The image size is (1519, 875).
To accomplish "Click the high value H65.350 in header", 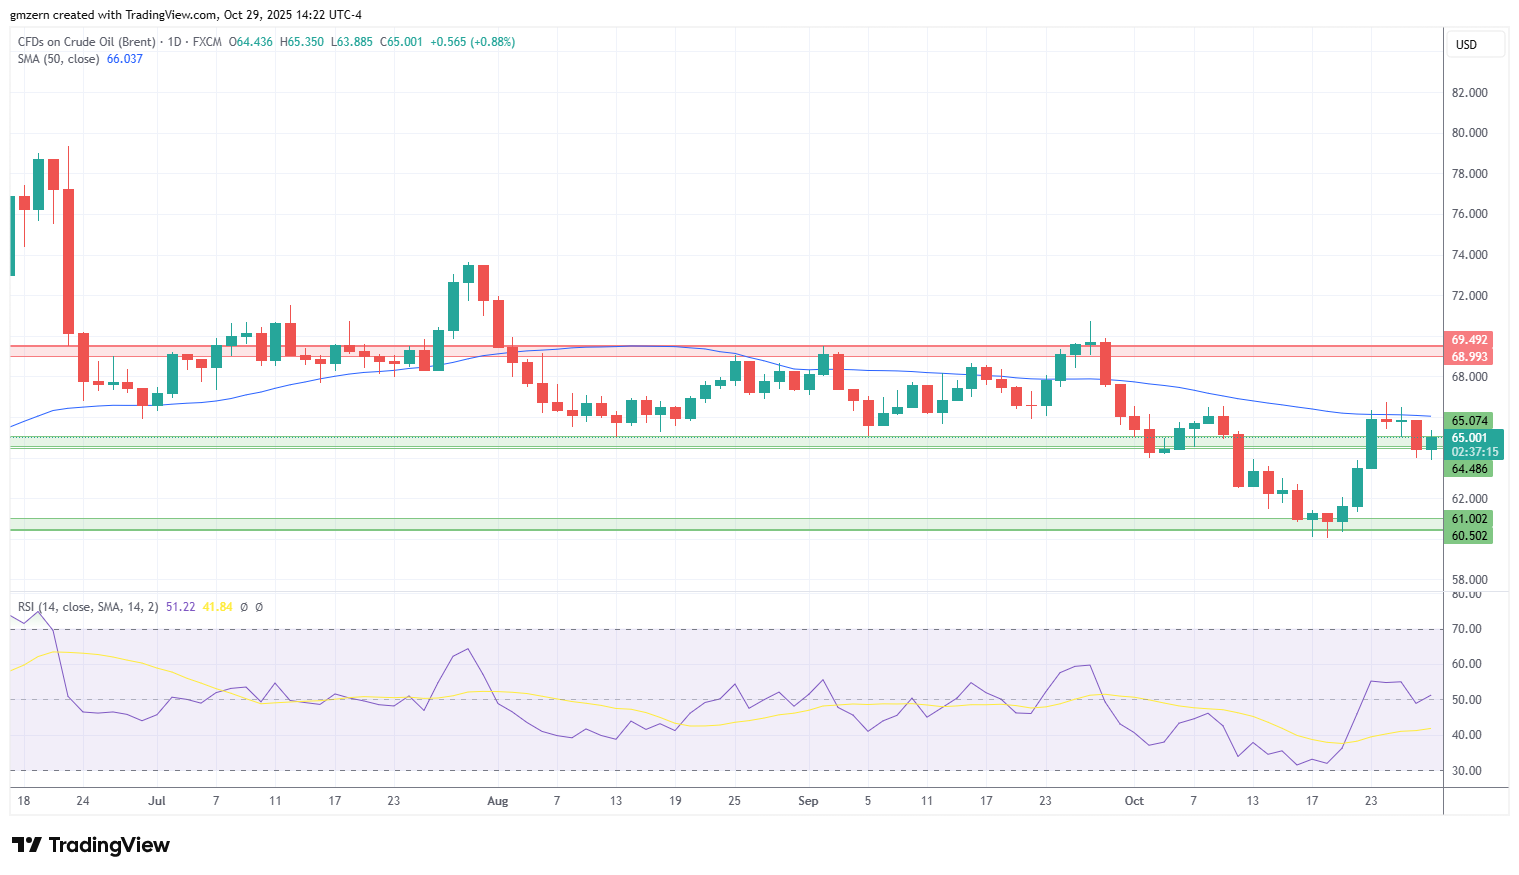I will 302,42.
